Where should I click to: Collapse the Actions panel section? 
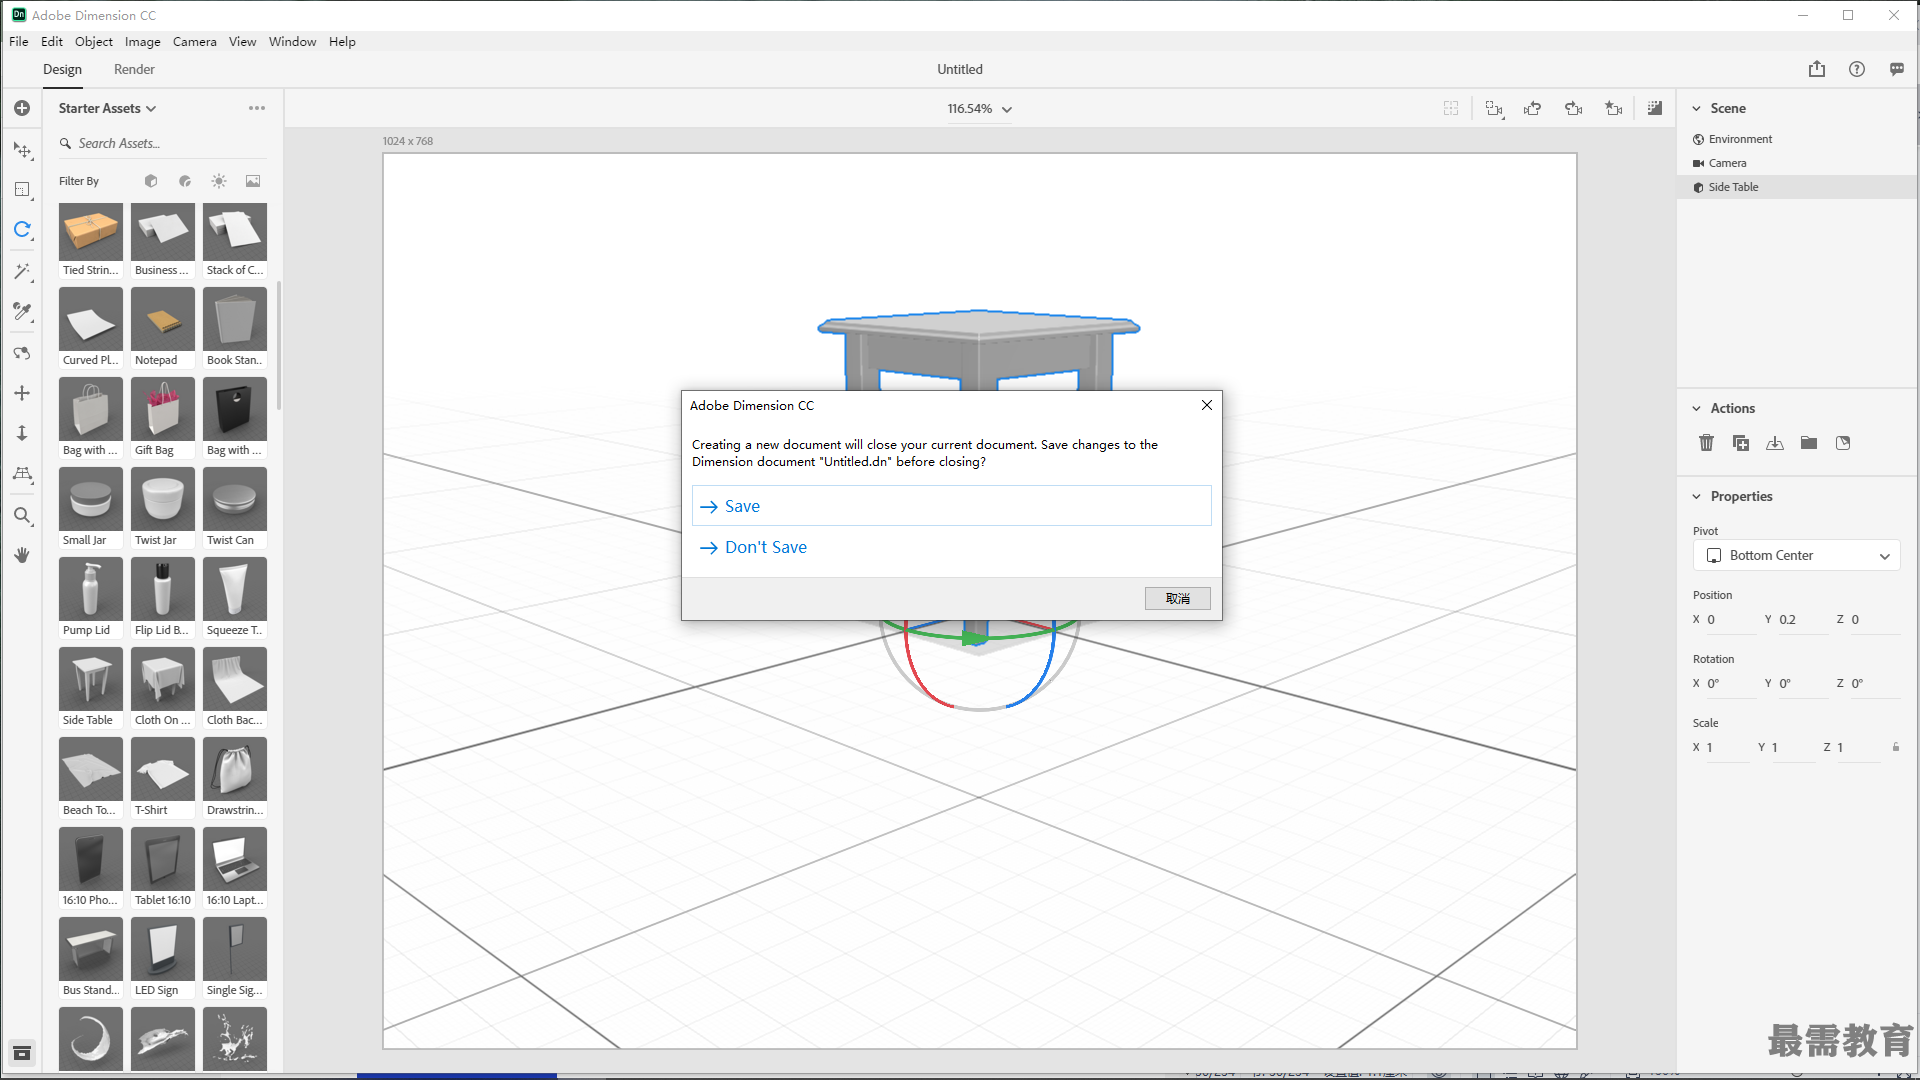(1696, 408)
